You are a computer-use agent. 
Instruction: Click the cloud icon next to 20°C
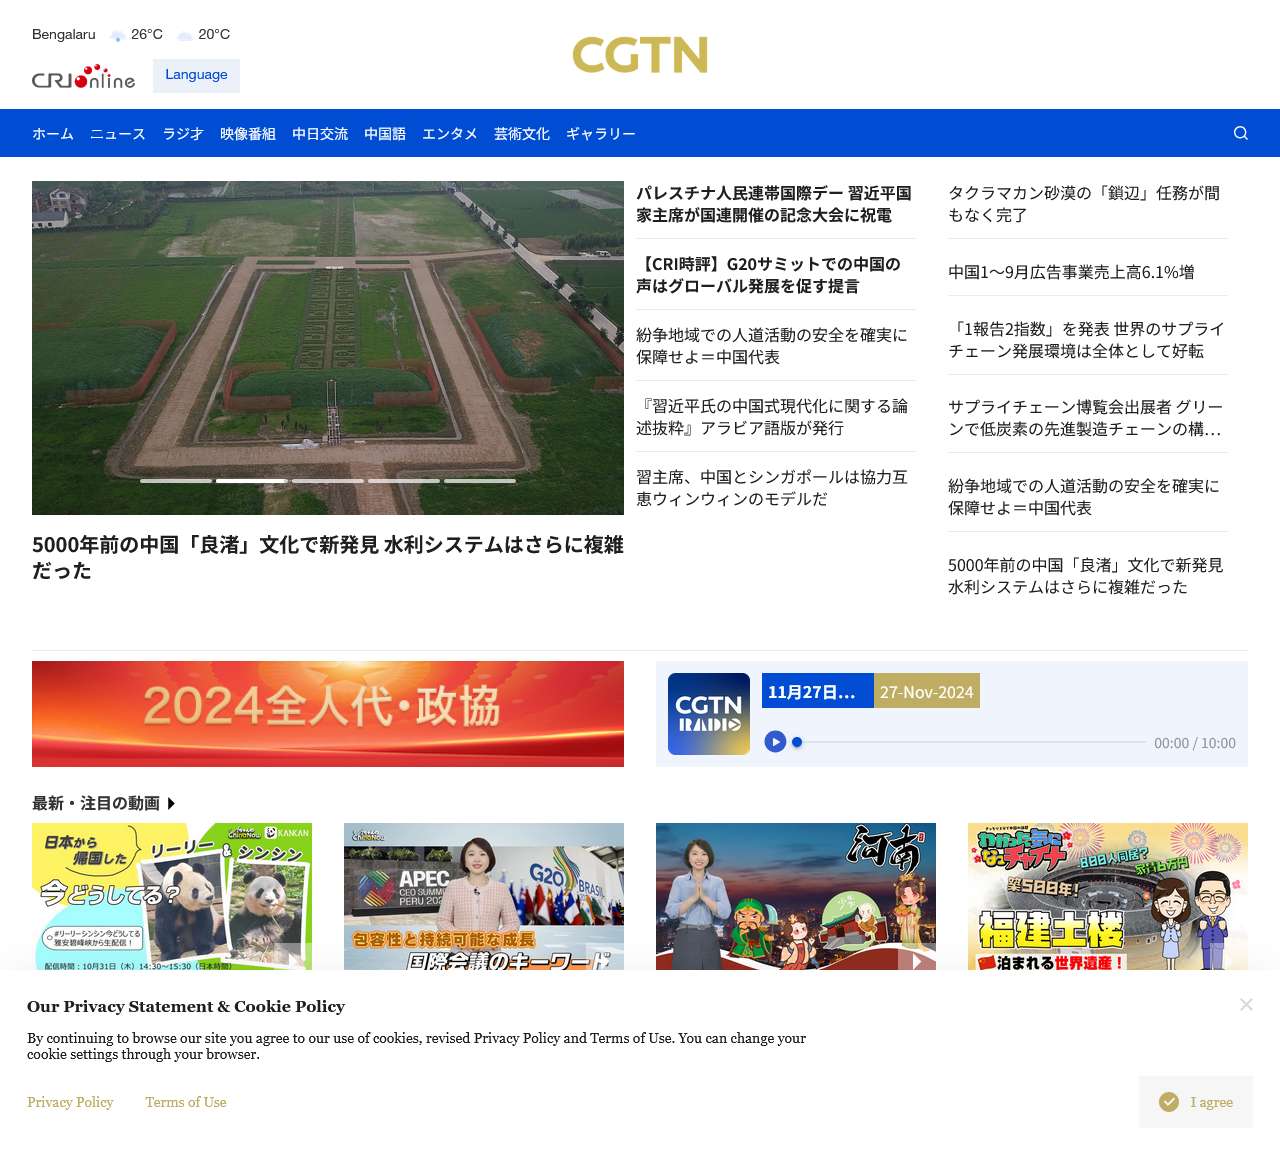pyautogui.click(x=184, y=34)
